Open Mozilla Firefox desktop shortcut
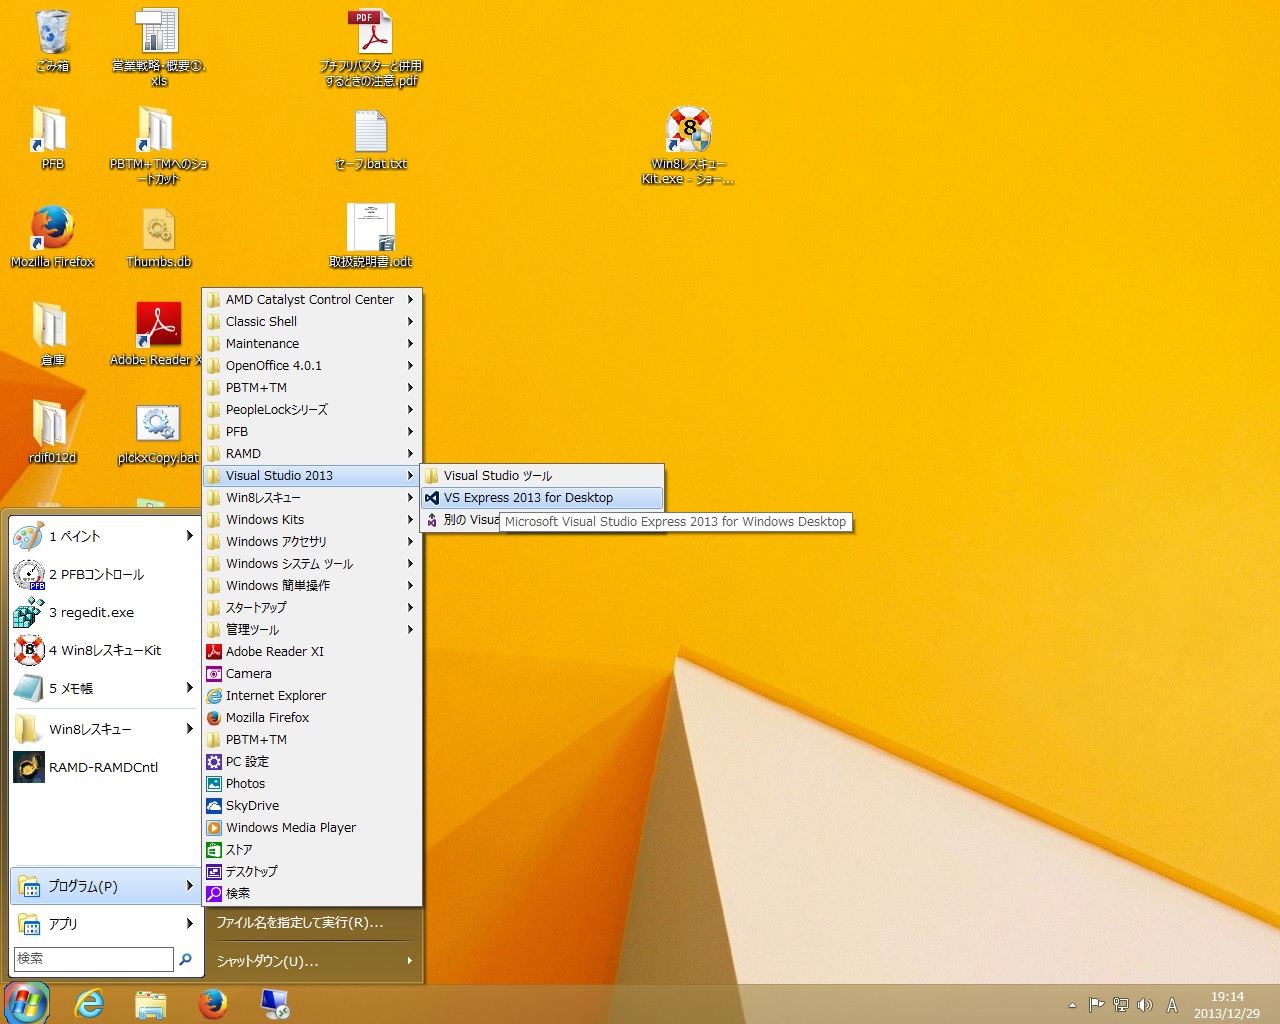This screenshot has width=1280, height=1024. [x=52, y=230]
